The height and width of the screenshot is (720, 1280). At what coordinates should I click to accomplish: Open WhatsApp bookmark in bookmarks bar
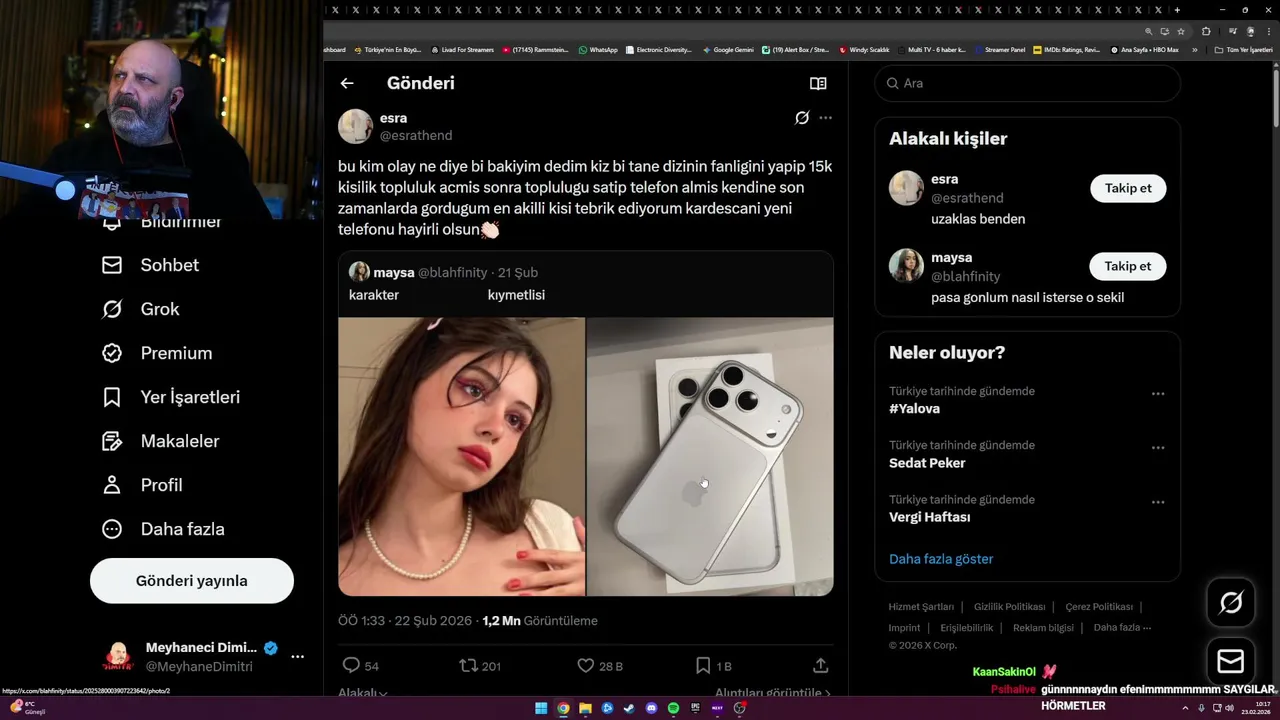[598, 49]
